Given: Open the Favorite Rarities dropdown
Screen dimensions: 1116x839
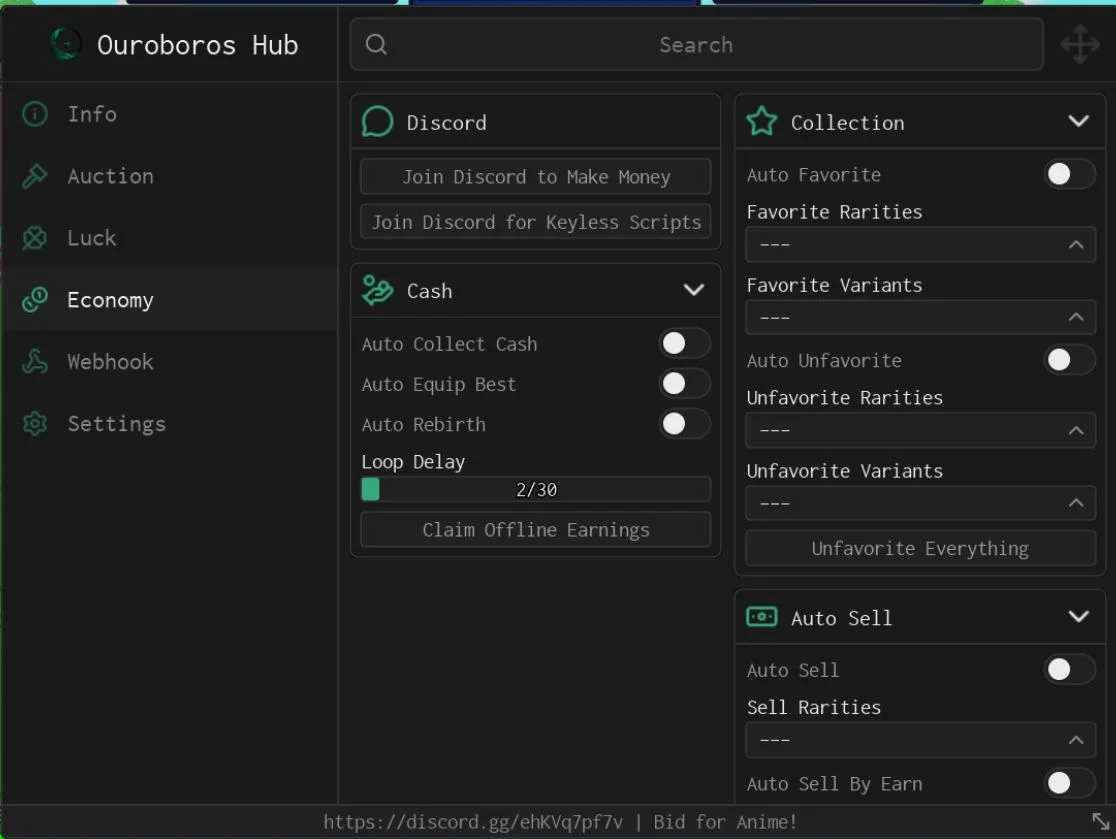Looking at the screenshot, I should [x=920, y=245].
